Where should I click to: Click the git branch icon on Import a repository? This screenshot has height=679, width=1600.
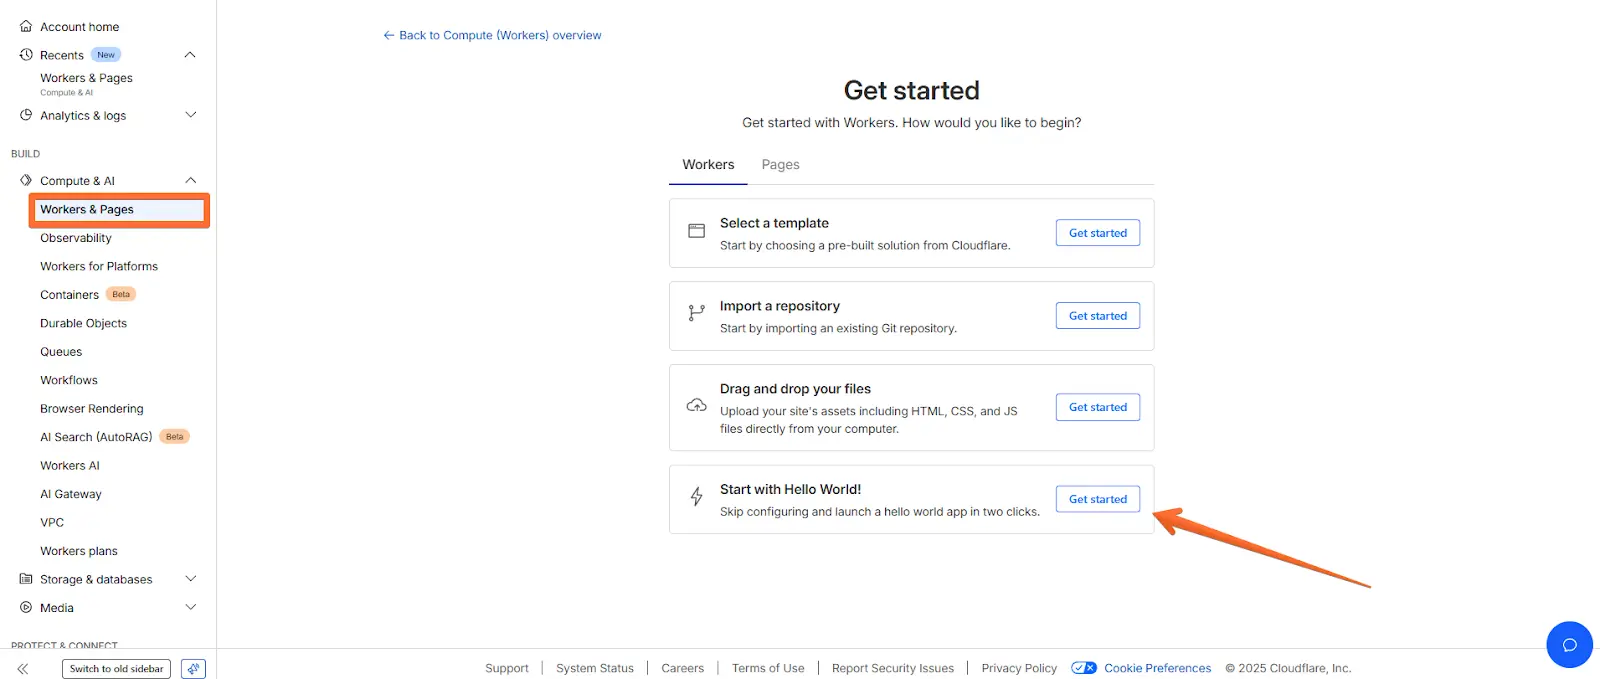(697, 312)
